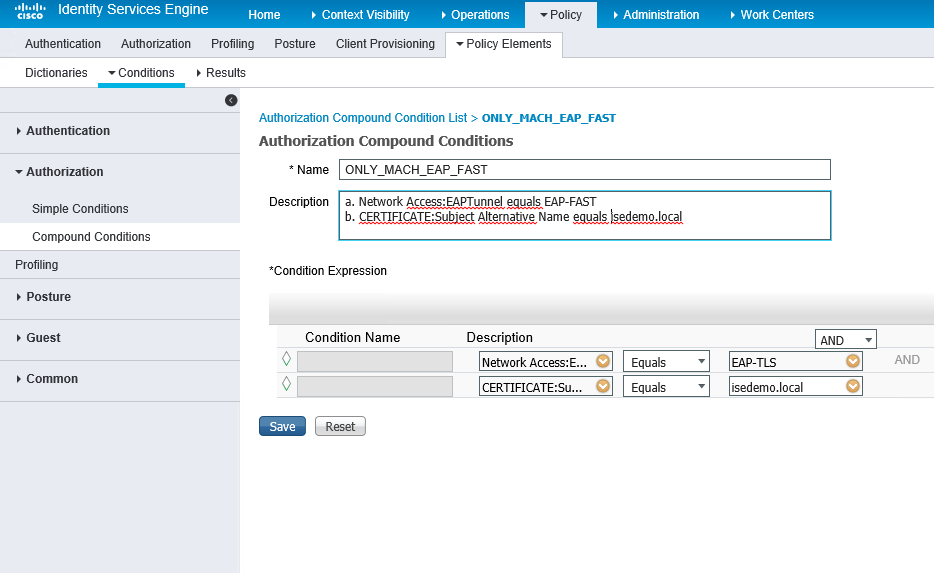Viewport: 934px width, 573px height.
Task: Open Client Provisioning tab
Action: tap(385, 44)
